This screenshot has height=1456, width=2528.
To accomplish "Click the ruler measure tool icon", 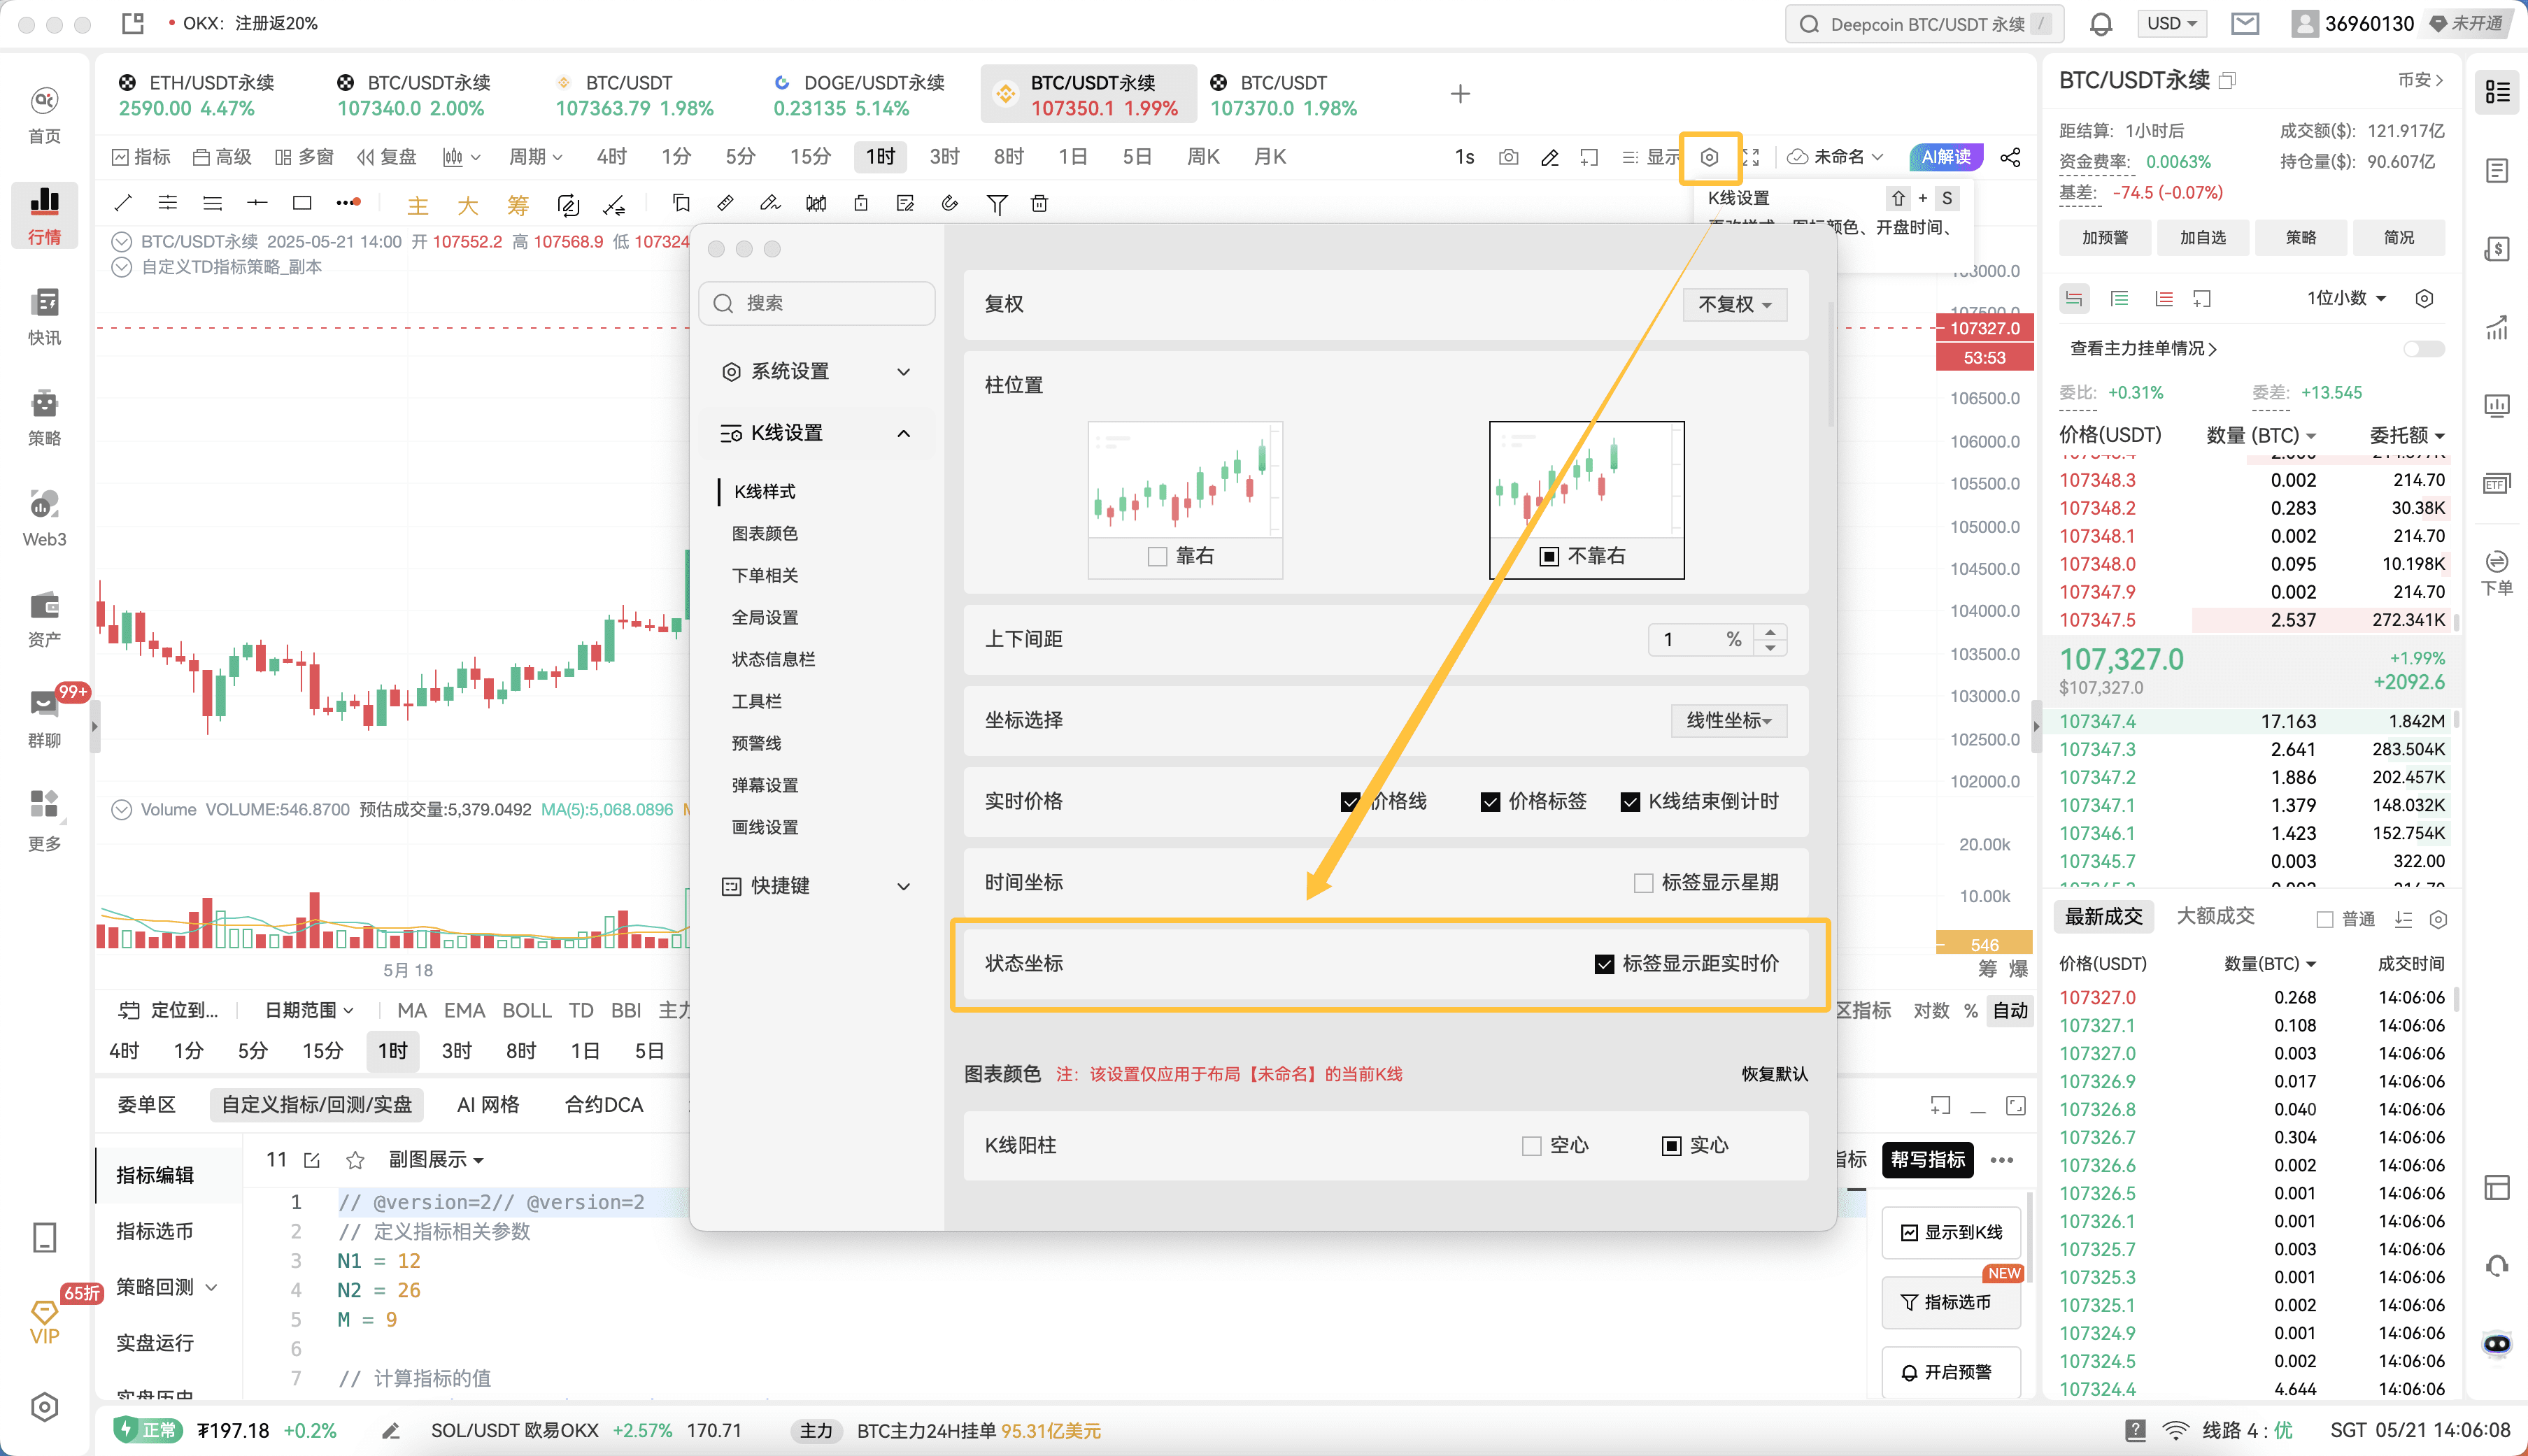I will 726,204.
